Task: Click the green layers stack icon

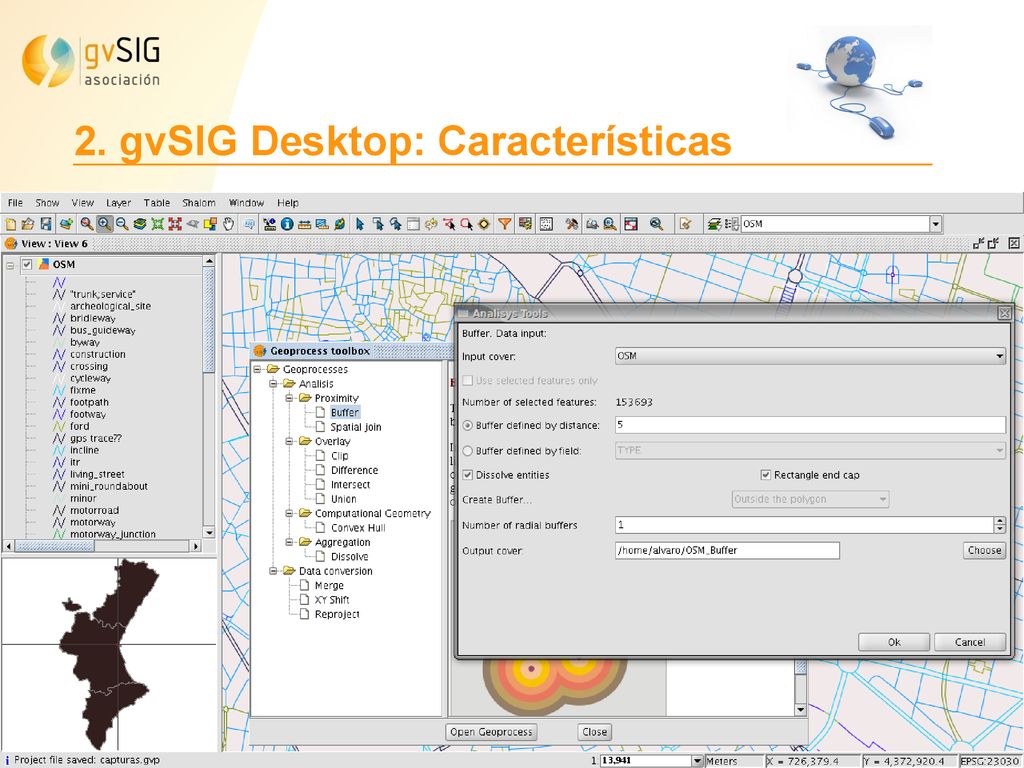Action: (140, 224)
